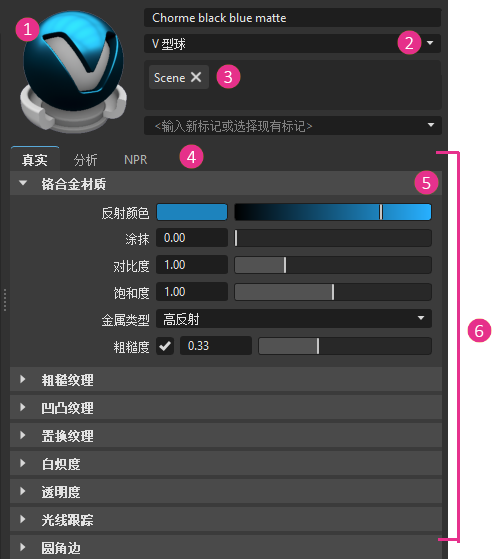
Task: Open the V型球 preview shape dropdown
Action: click(x=292, y=43)
